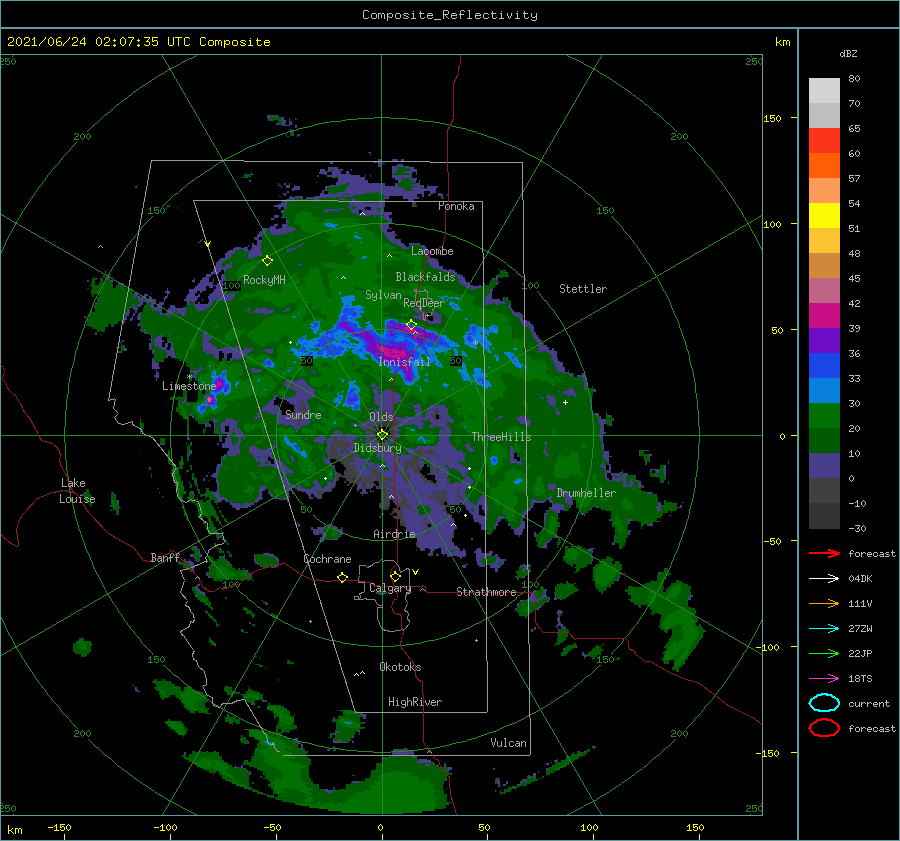Click the Stettler label
900x841 pixels.
click(x=583, y=289)
